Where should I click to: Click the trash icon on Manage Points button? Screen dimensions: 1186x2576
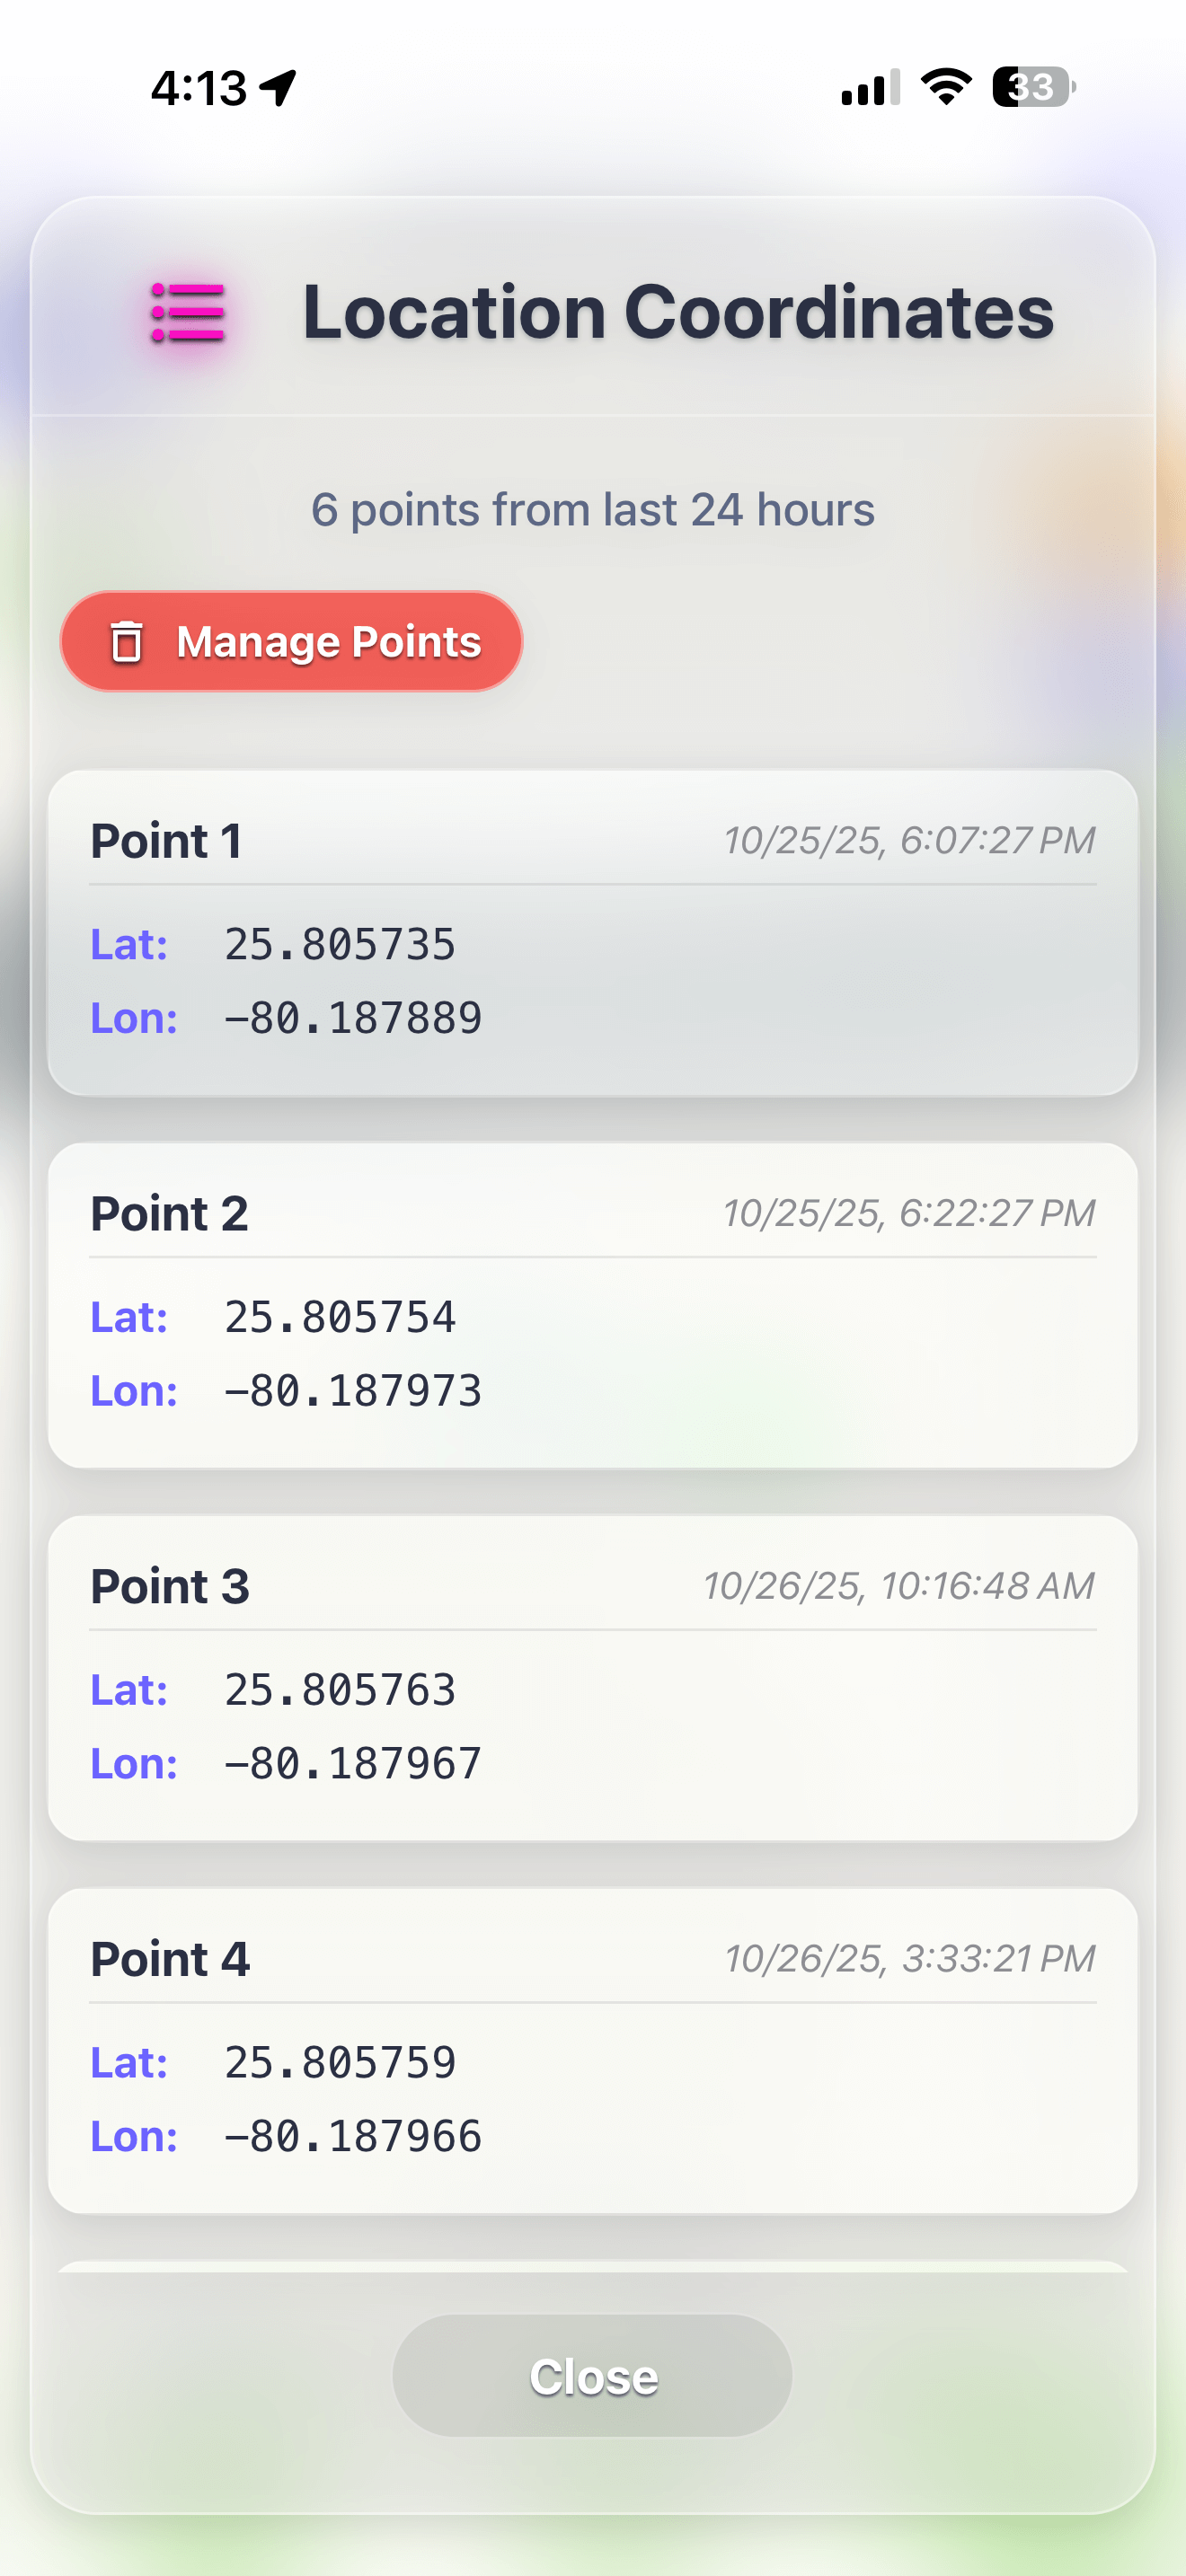[x=127, y=643]
